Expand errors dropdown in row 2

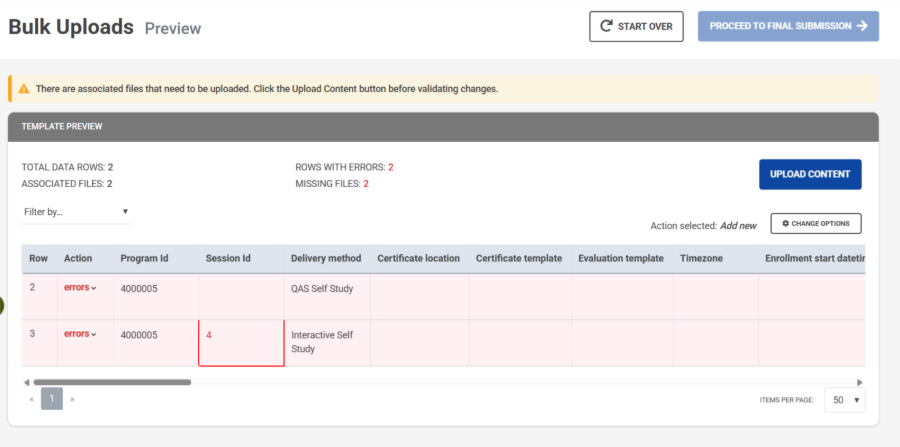80,287
